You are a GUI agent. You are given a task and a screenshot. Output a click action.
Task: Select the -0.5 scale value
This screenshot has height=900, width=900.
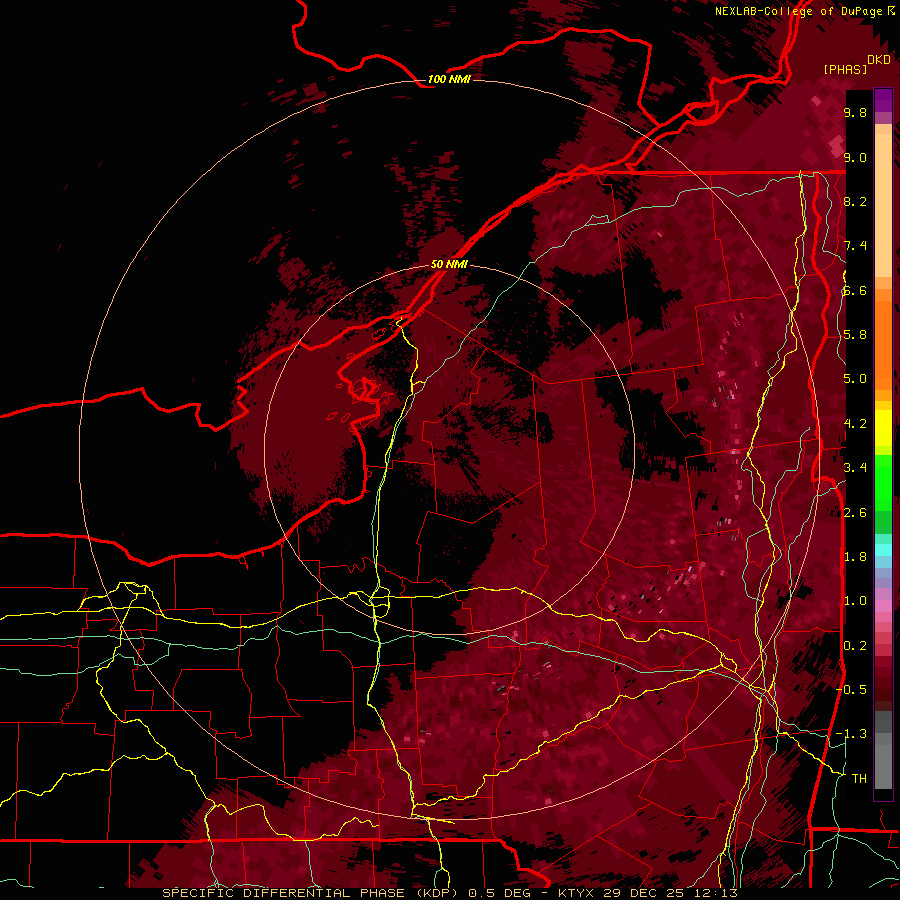(852, 689)
